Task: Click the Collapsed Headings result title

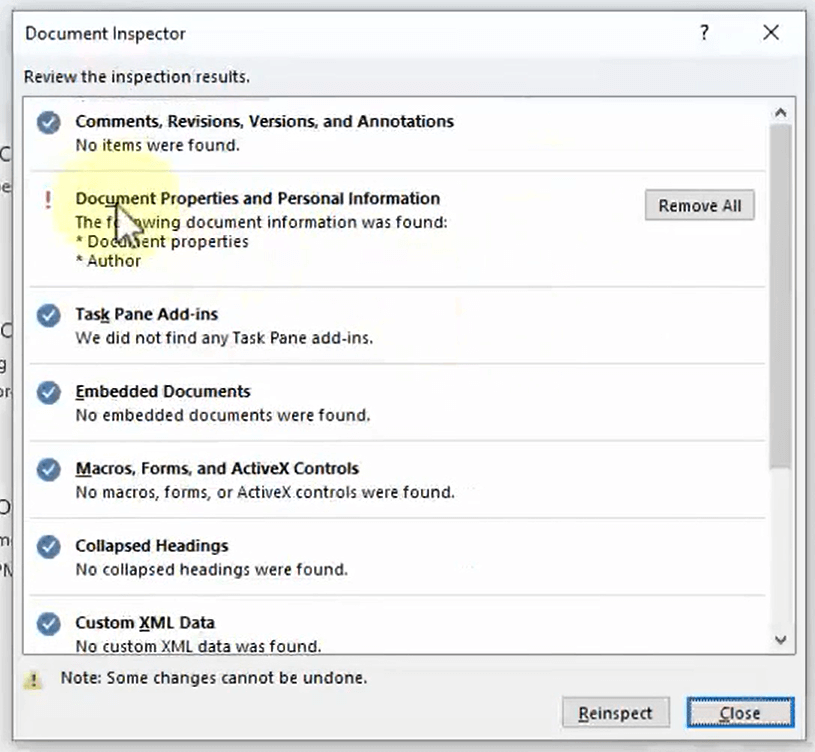Action: 152,546
